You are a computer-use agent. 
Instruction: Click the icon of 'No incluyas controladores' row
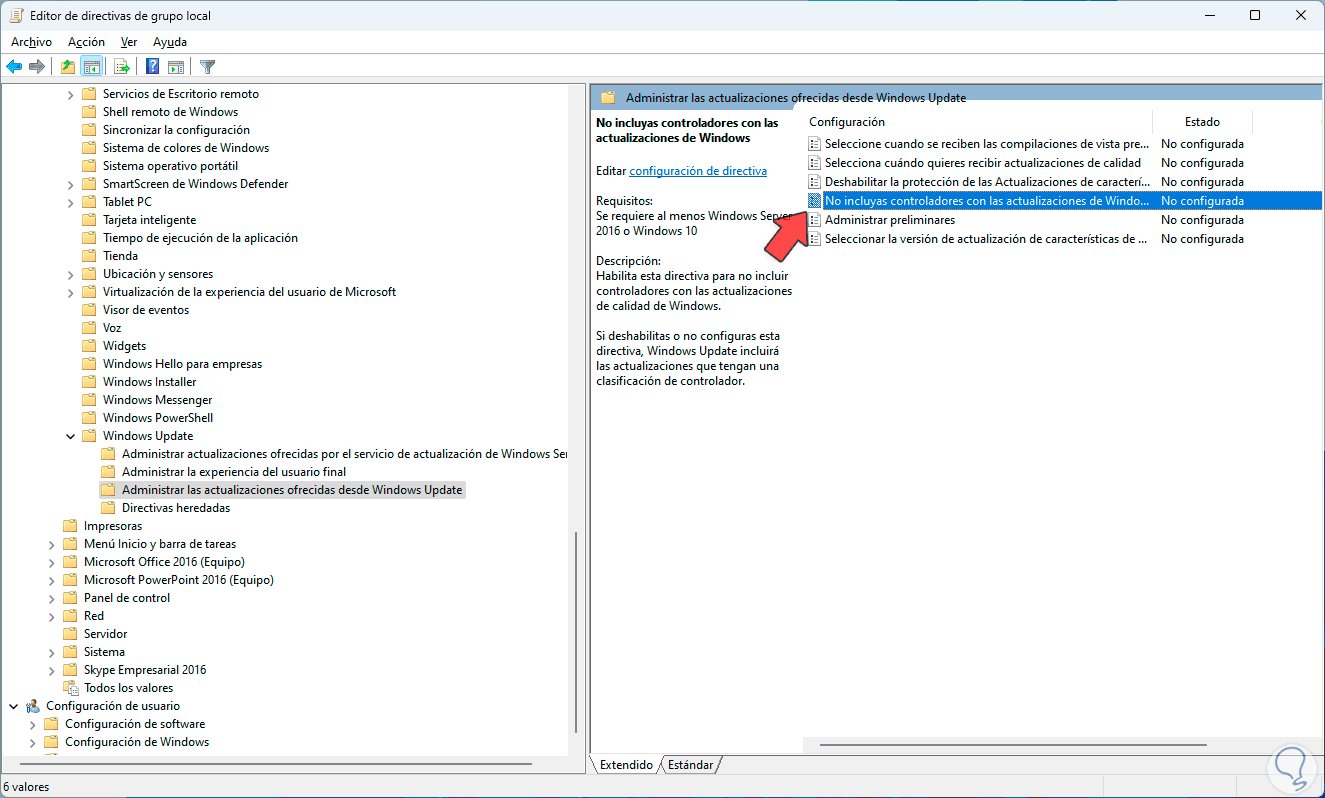(814, 201)
